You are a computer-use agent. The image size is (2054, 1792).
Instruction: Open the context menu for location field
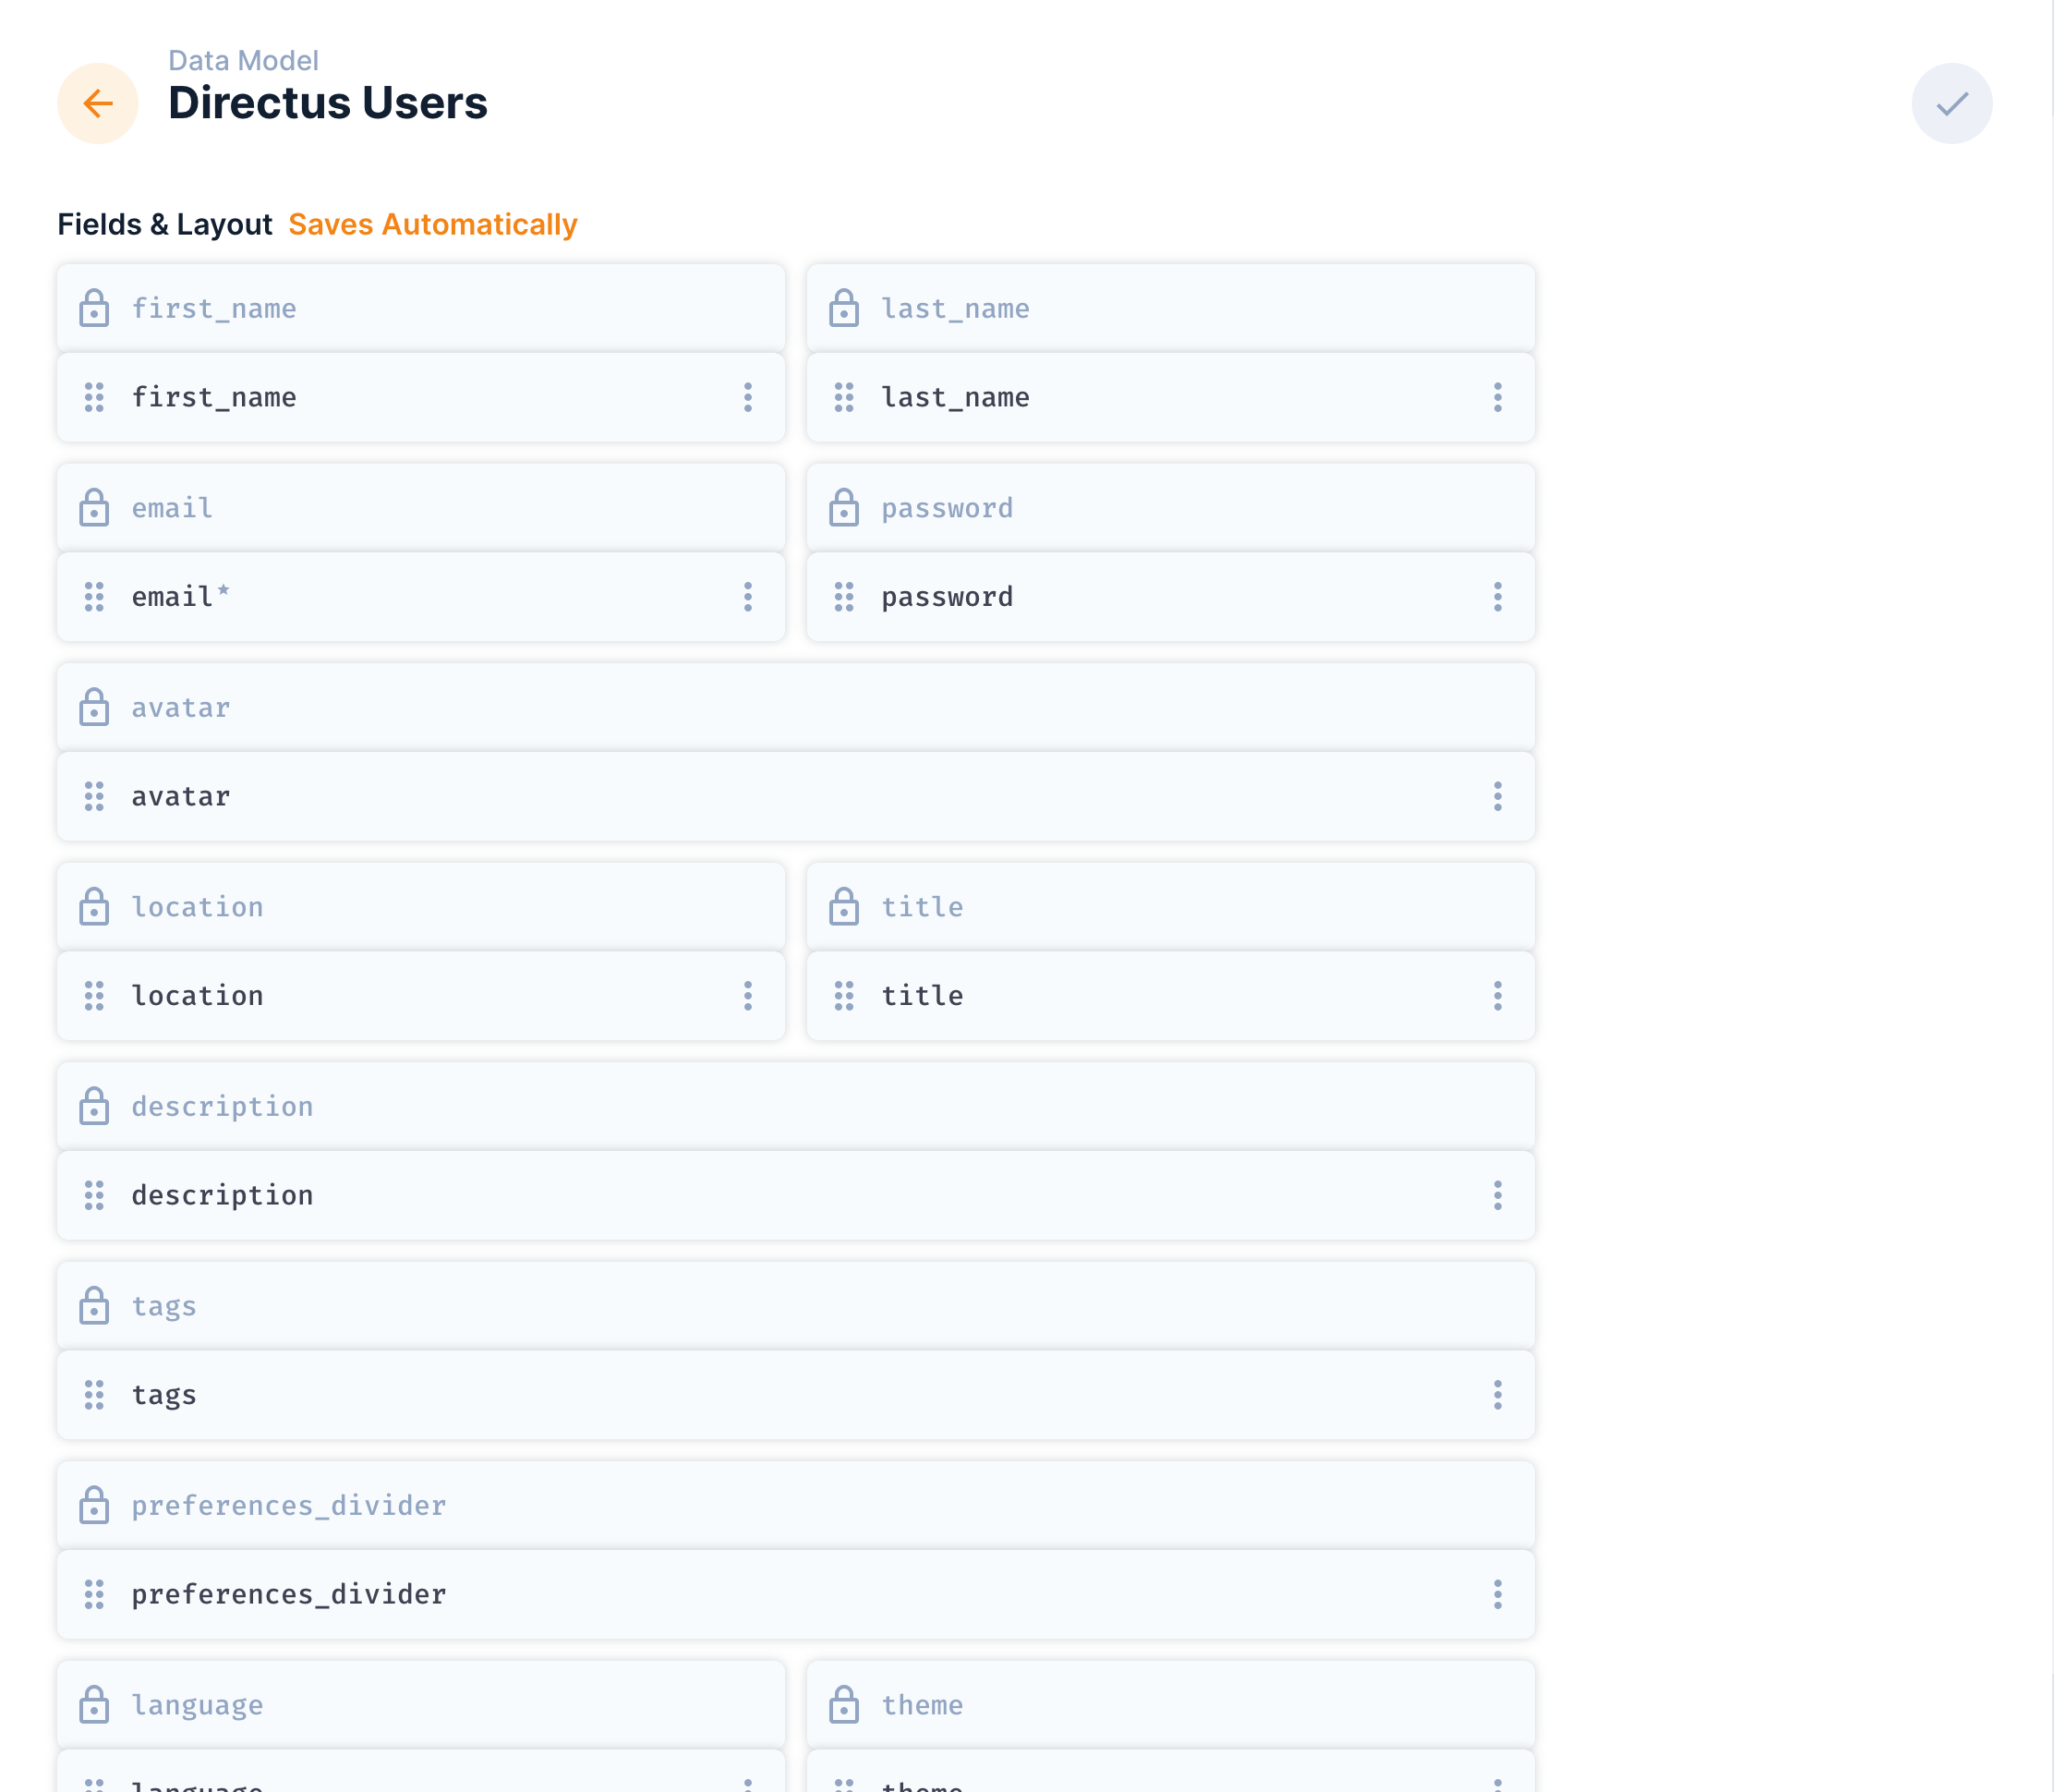(x=747, y=996)
